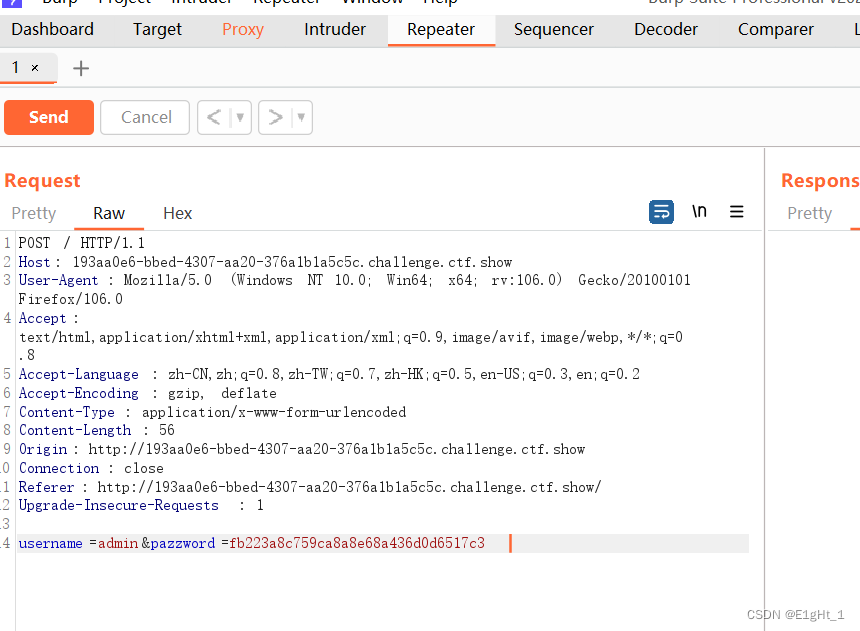The width and height of the screenshot is (860, 631).
Task: Switch the Request view to Raw
Action: (x=109, y=213)
